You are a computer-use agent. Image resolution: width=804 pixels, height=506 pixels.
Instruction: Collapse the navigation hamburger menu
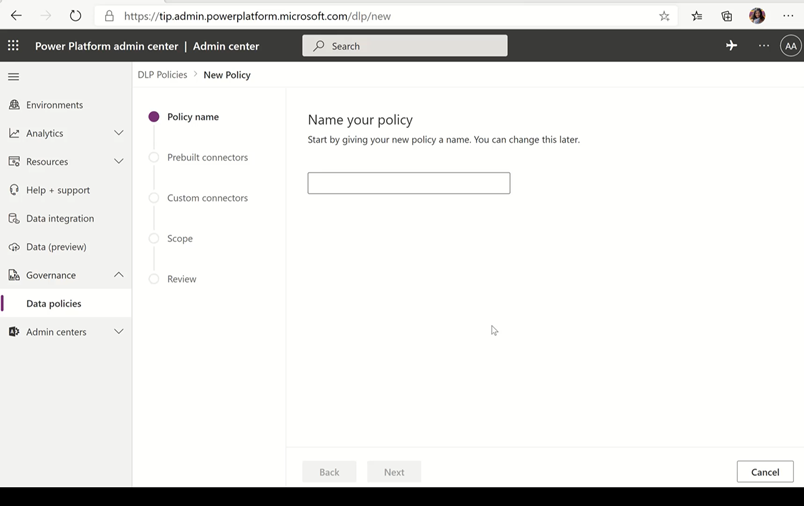tap(14, 77)
